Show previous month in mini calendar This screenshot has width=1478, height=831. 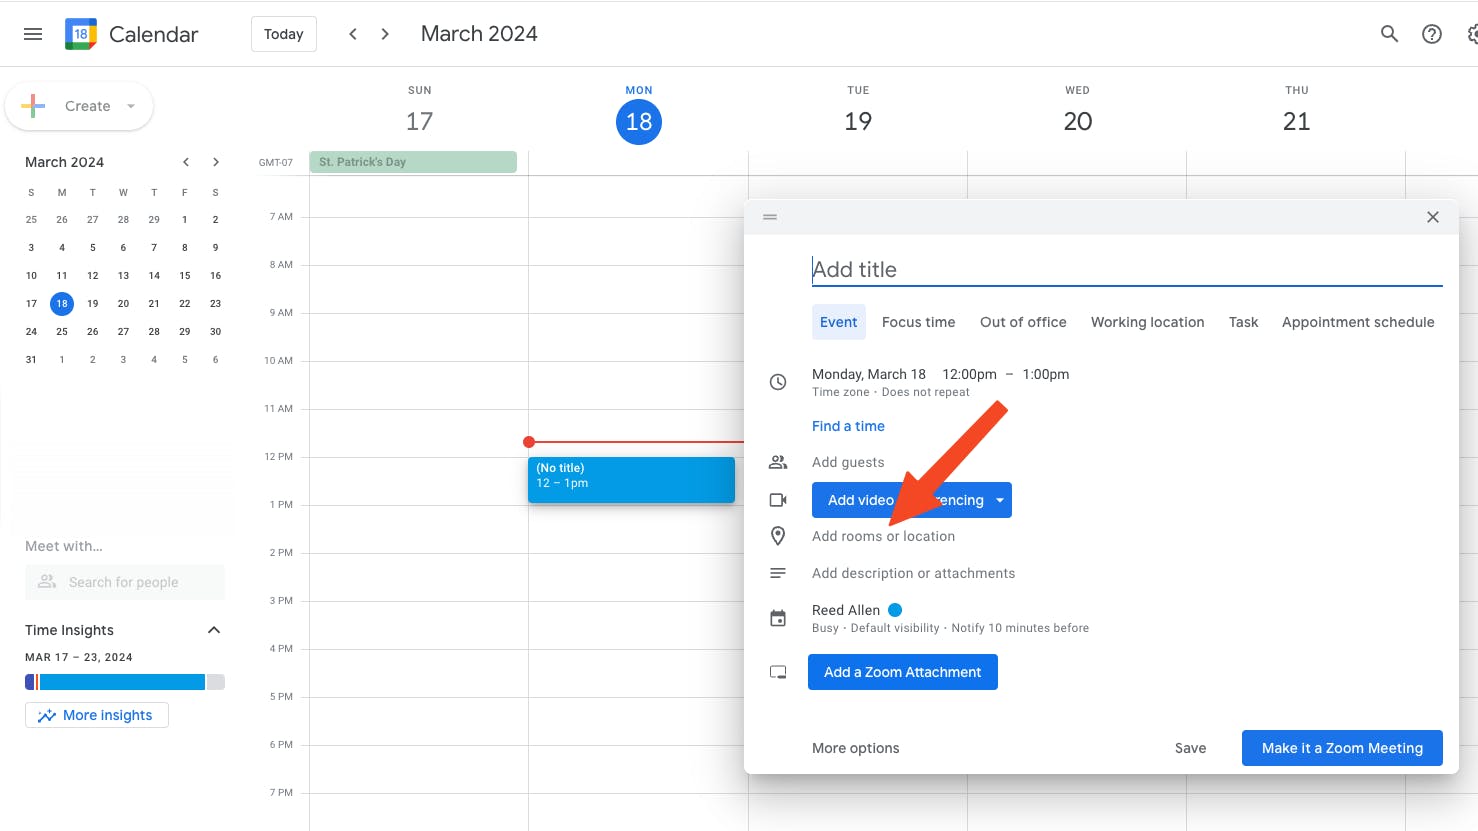(x=185, y=162)
